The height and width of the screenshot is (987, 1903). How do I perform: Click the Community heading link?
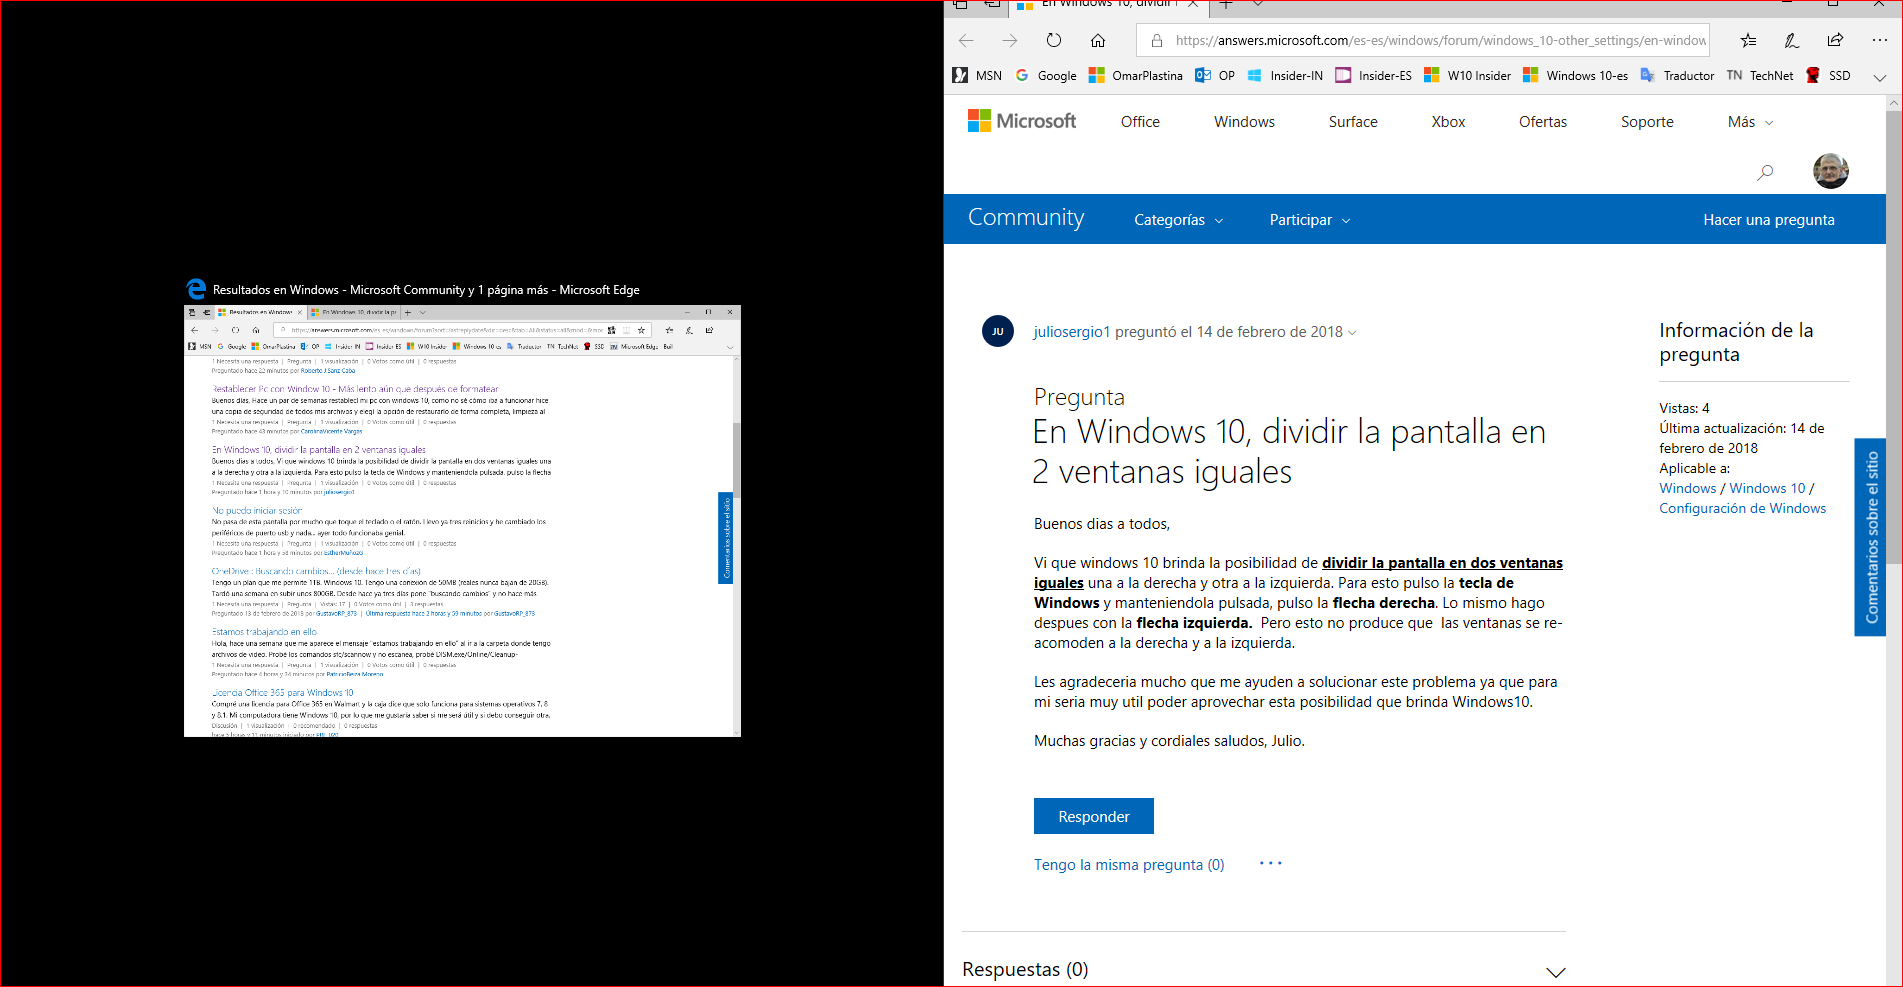[1026, 218]
